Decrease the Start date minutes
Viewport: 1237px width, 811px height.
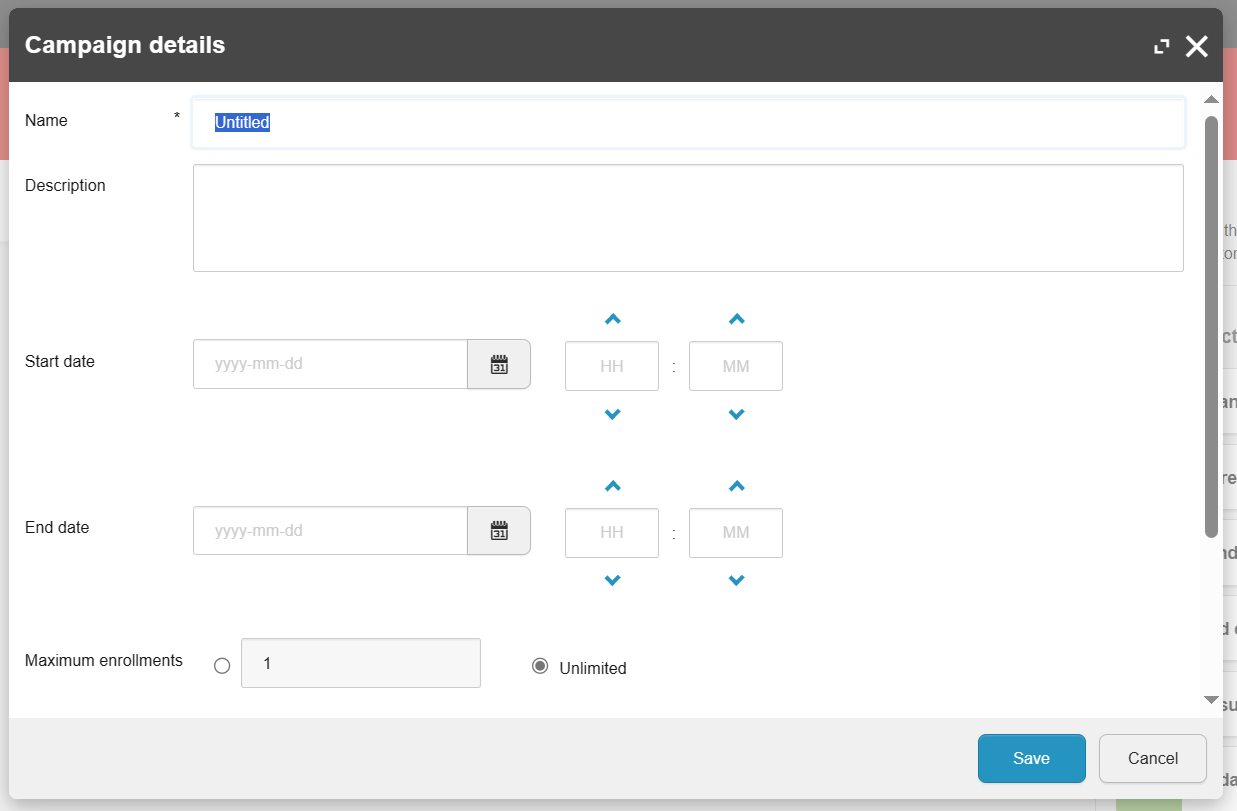pyautogui.click(x=736, y=414)
